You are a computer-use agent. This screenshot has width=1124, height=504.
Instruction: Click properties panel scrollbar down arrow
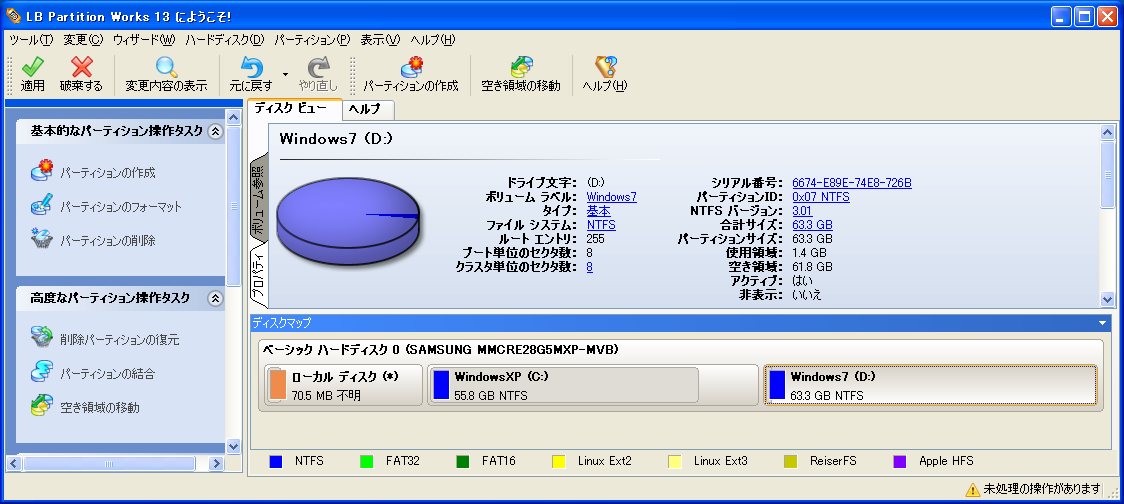click(x=1108, y=300)
